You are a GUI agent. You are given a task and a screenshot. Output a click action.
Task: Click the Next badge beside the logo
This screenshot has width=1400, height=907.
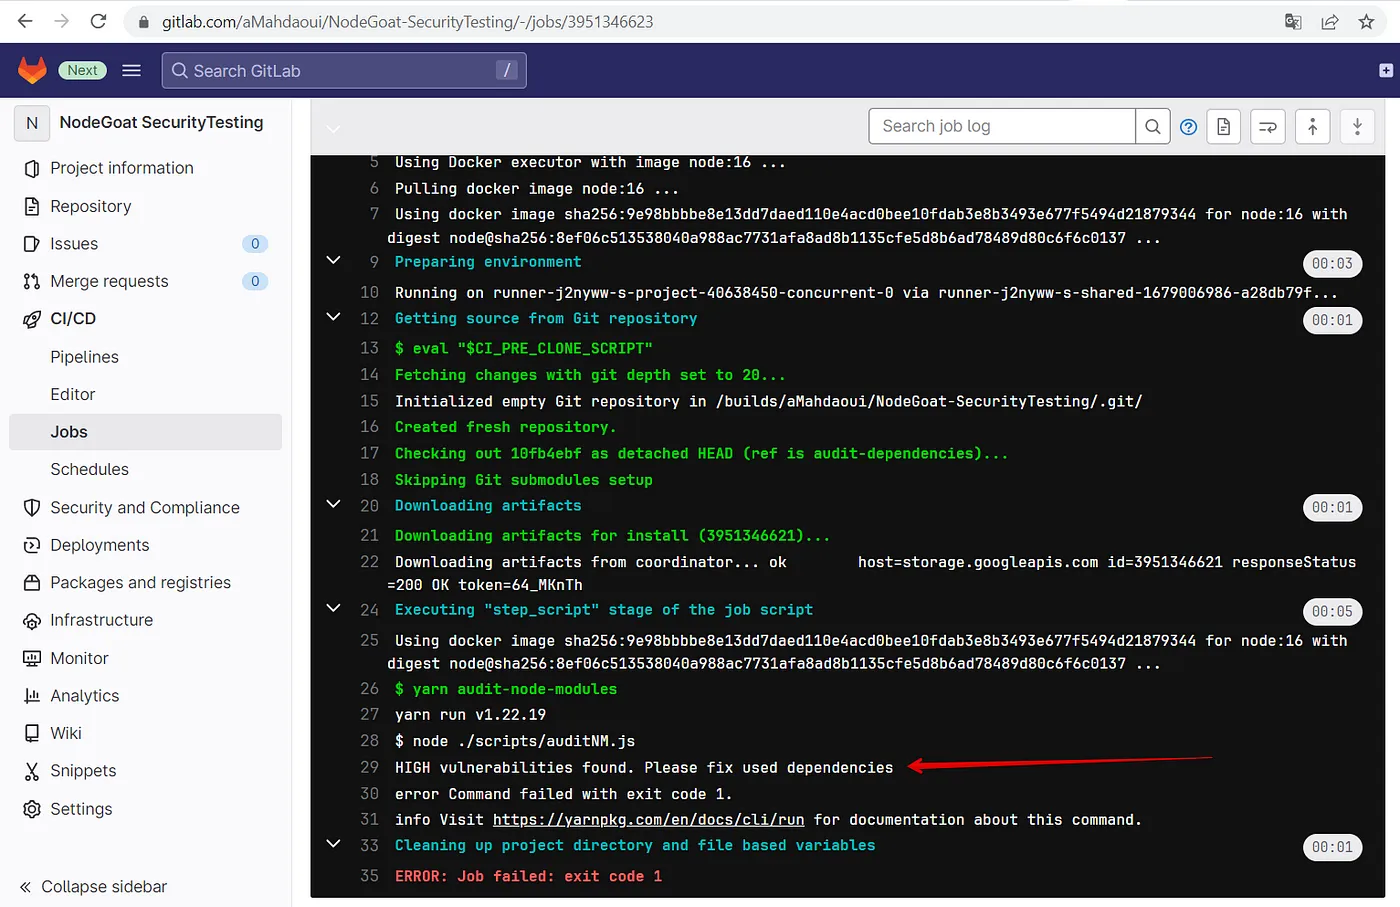[x=82, y=70]
